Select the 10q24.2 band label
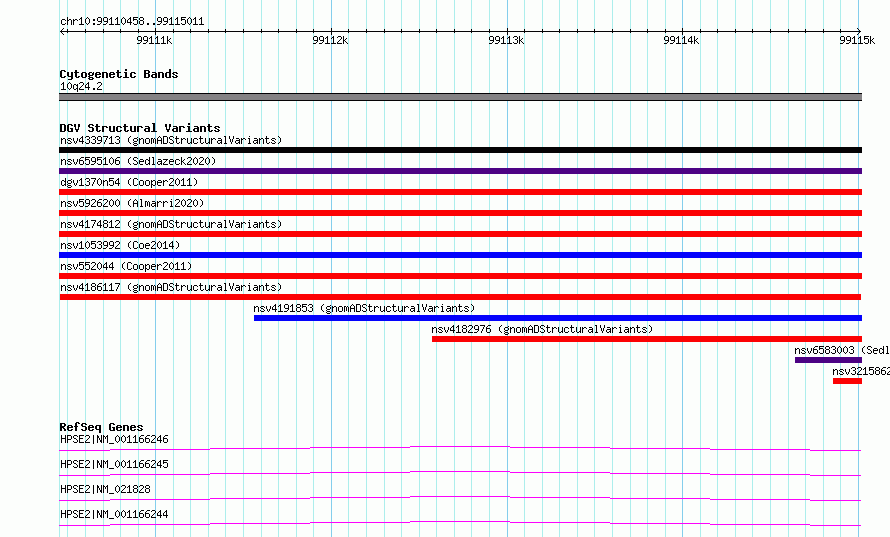890x537 pixels. pos(81,86)
